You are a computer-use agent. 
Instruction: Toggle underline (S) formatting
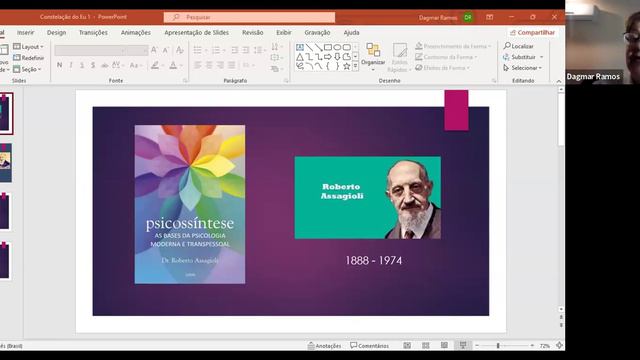tap(82, 65)
